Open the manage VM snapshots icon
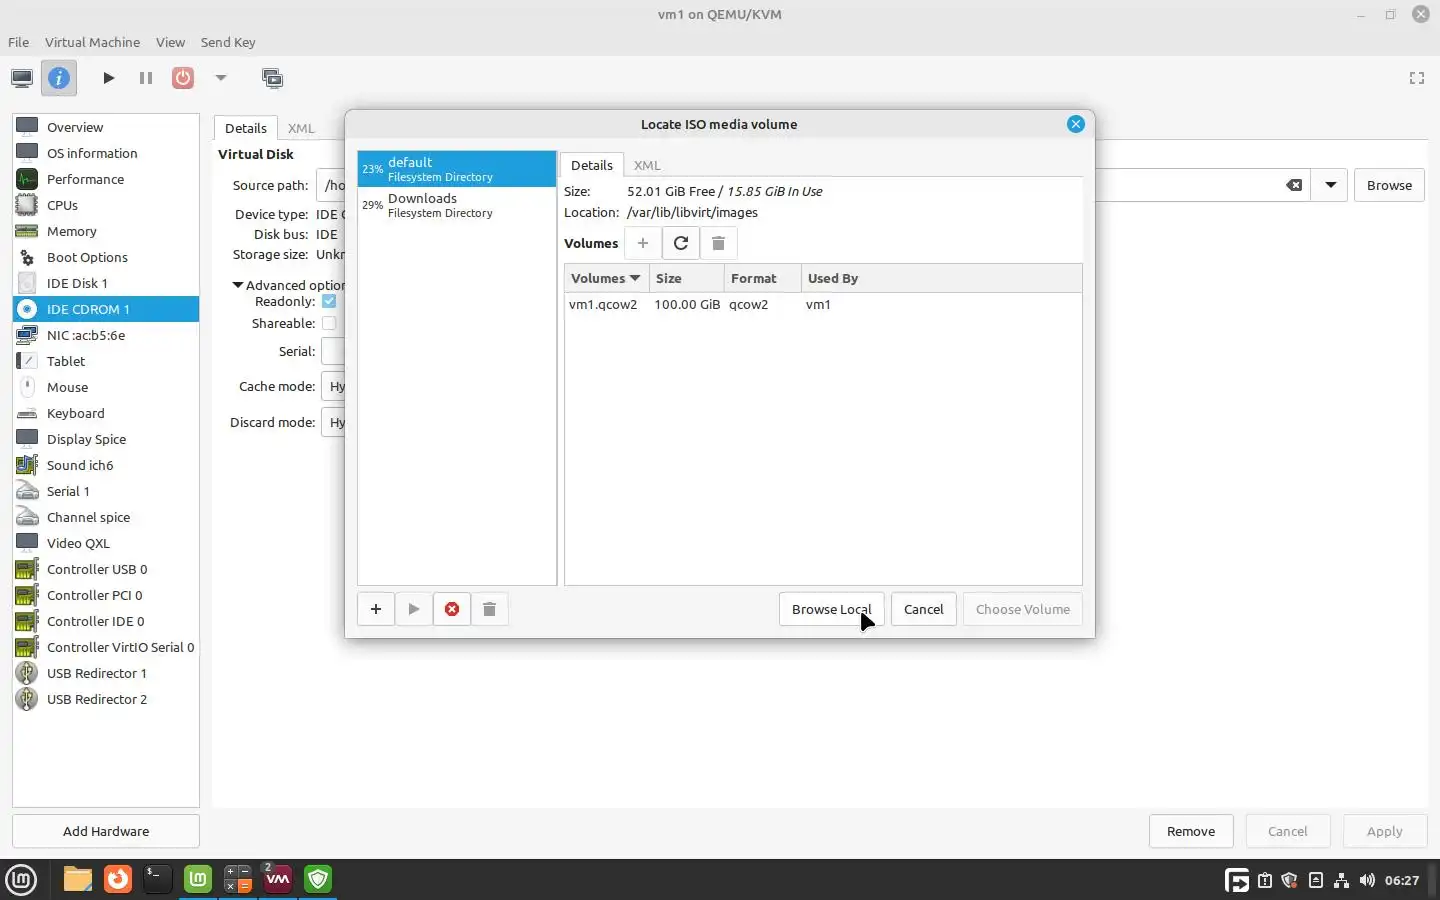 272,78
